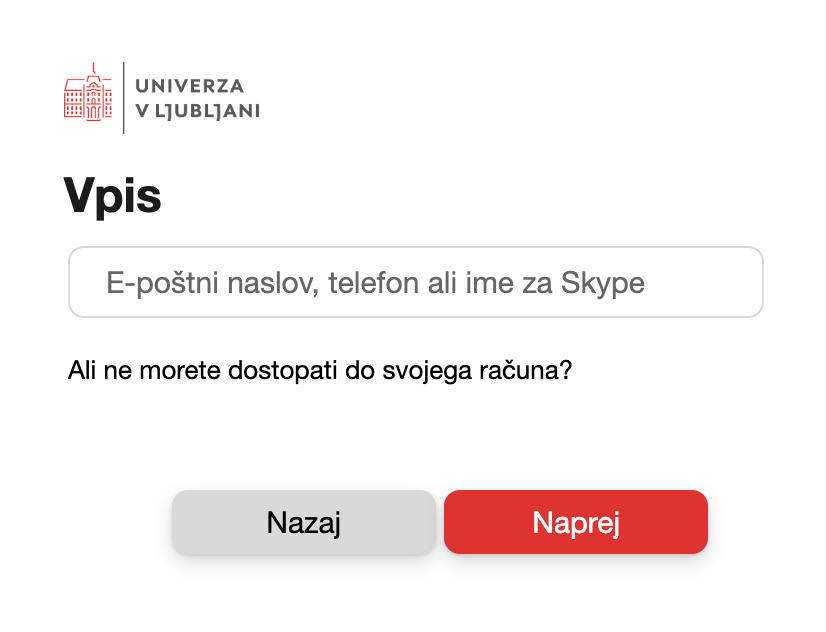826x632 pixels.
Task: Click the Vpis heading
Action: pos(112,195)
